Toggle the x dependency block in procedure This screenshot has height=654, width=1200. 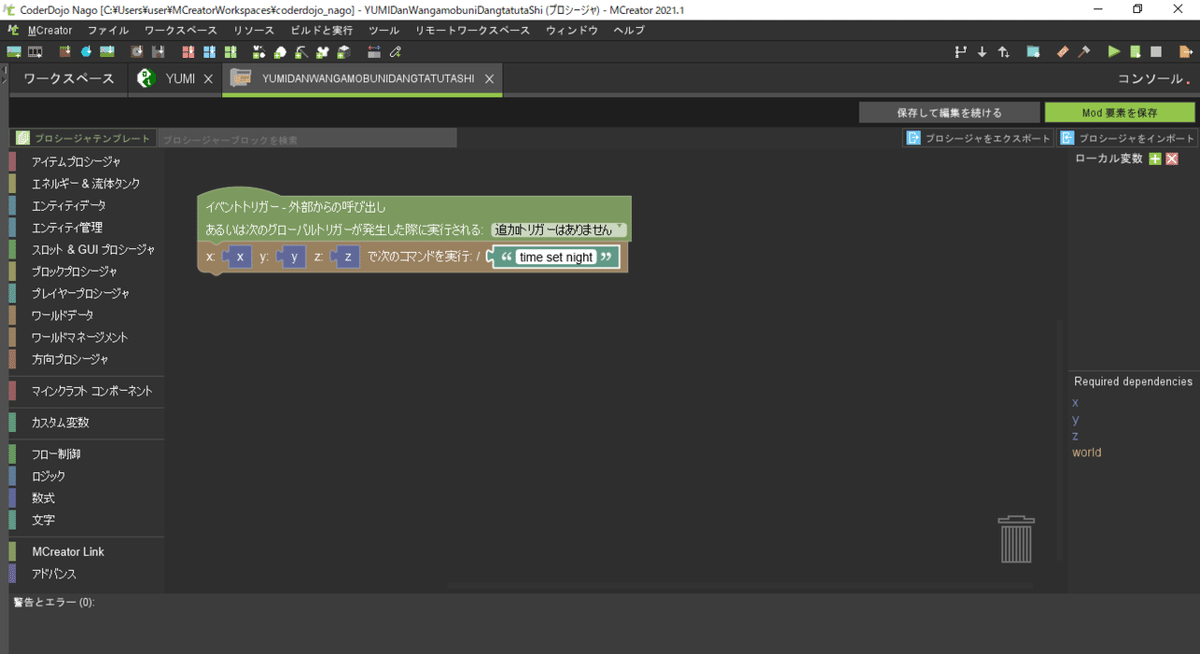[x=238, y=256]
